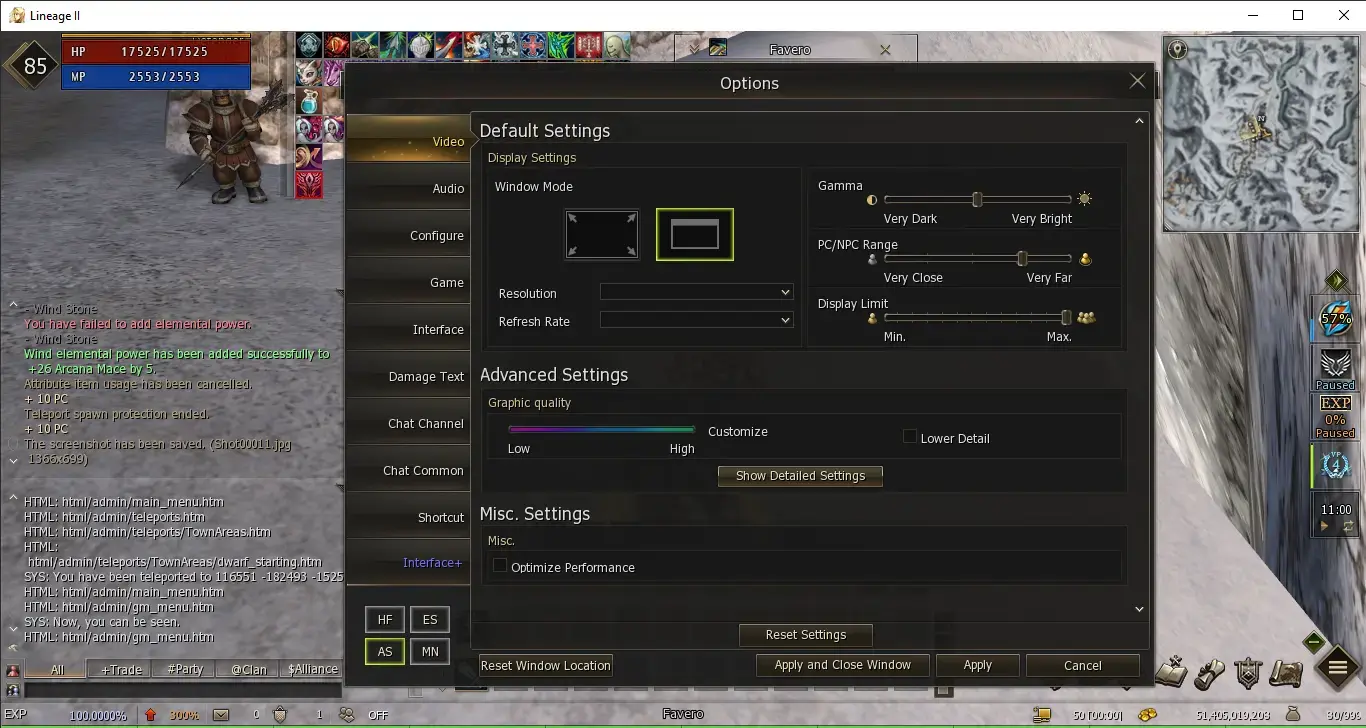Open the map scroll icon bottom right
The image size is (1366, 728).
(1287, 672)
